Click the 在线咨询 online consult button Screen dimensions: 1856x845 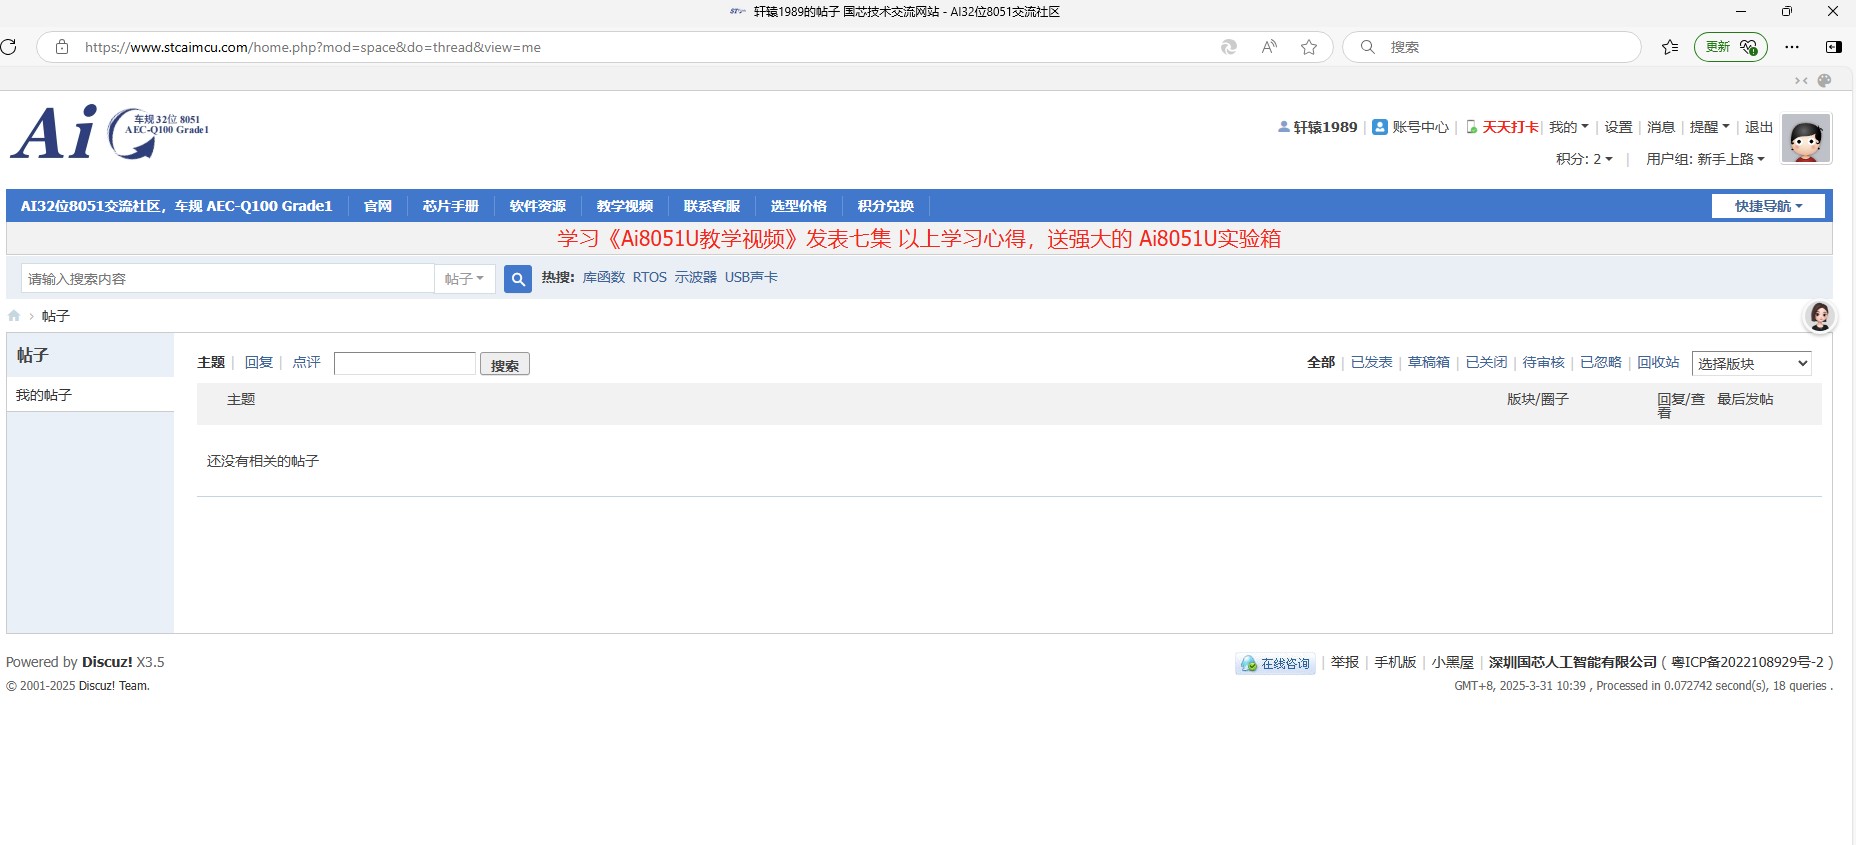click(1276, 663)
